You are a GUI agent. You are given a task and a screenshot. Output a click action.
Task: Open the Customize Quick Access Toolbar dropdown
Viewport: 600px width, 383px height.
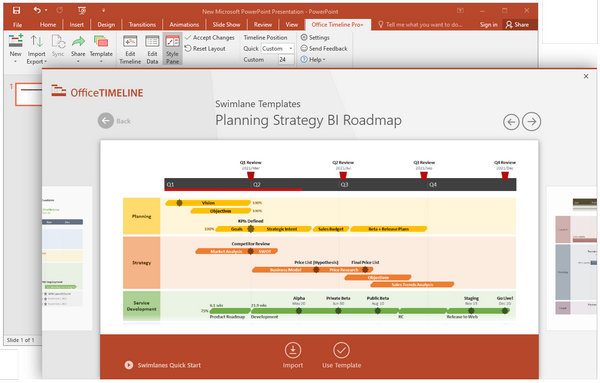point(103,10)
